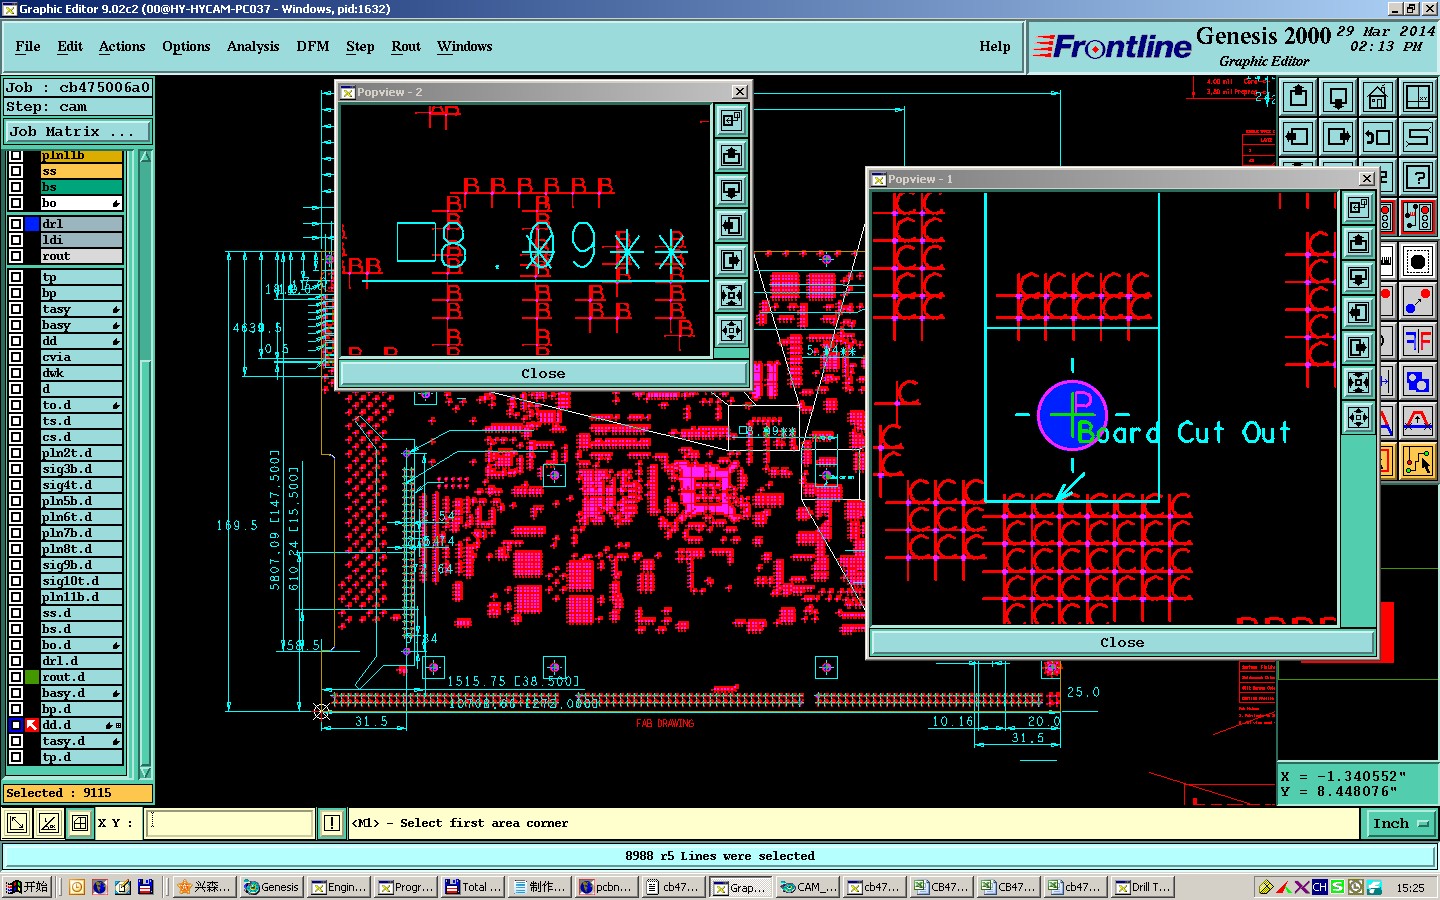
Task: Click the pan left icon in main toolbar
Action: click(1298, 137)
